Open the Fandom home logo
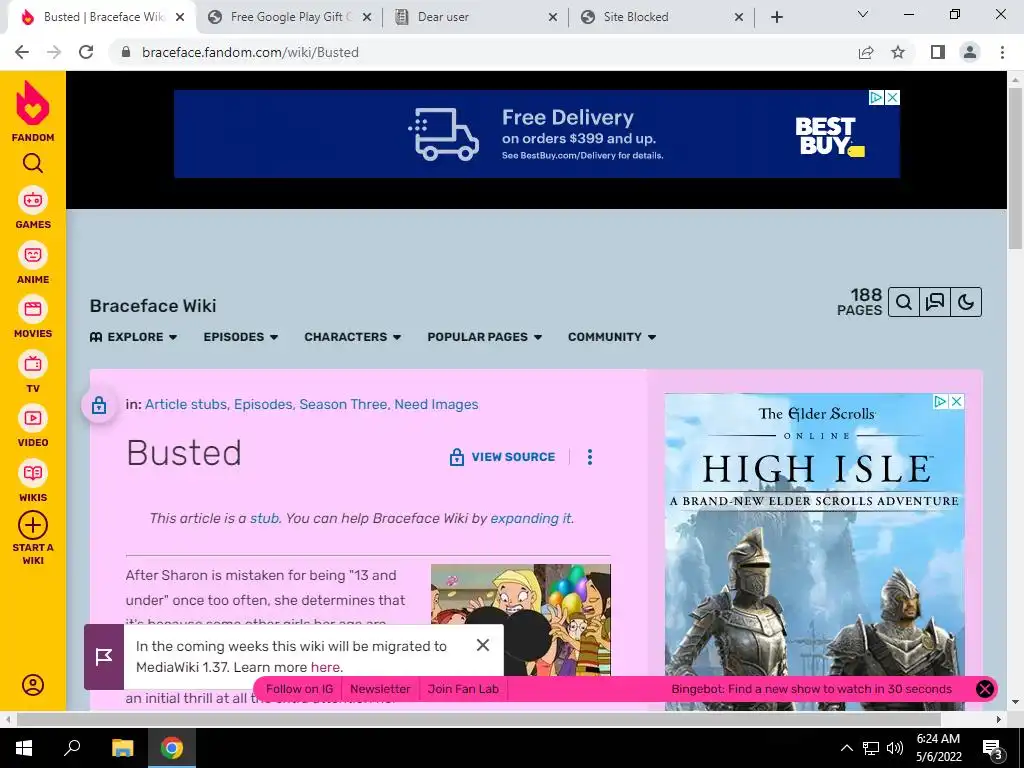1024x768 pixels. [x=33, y=111]
